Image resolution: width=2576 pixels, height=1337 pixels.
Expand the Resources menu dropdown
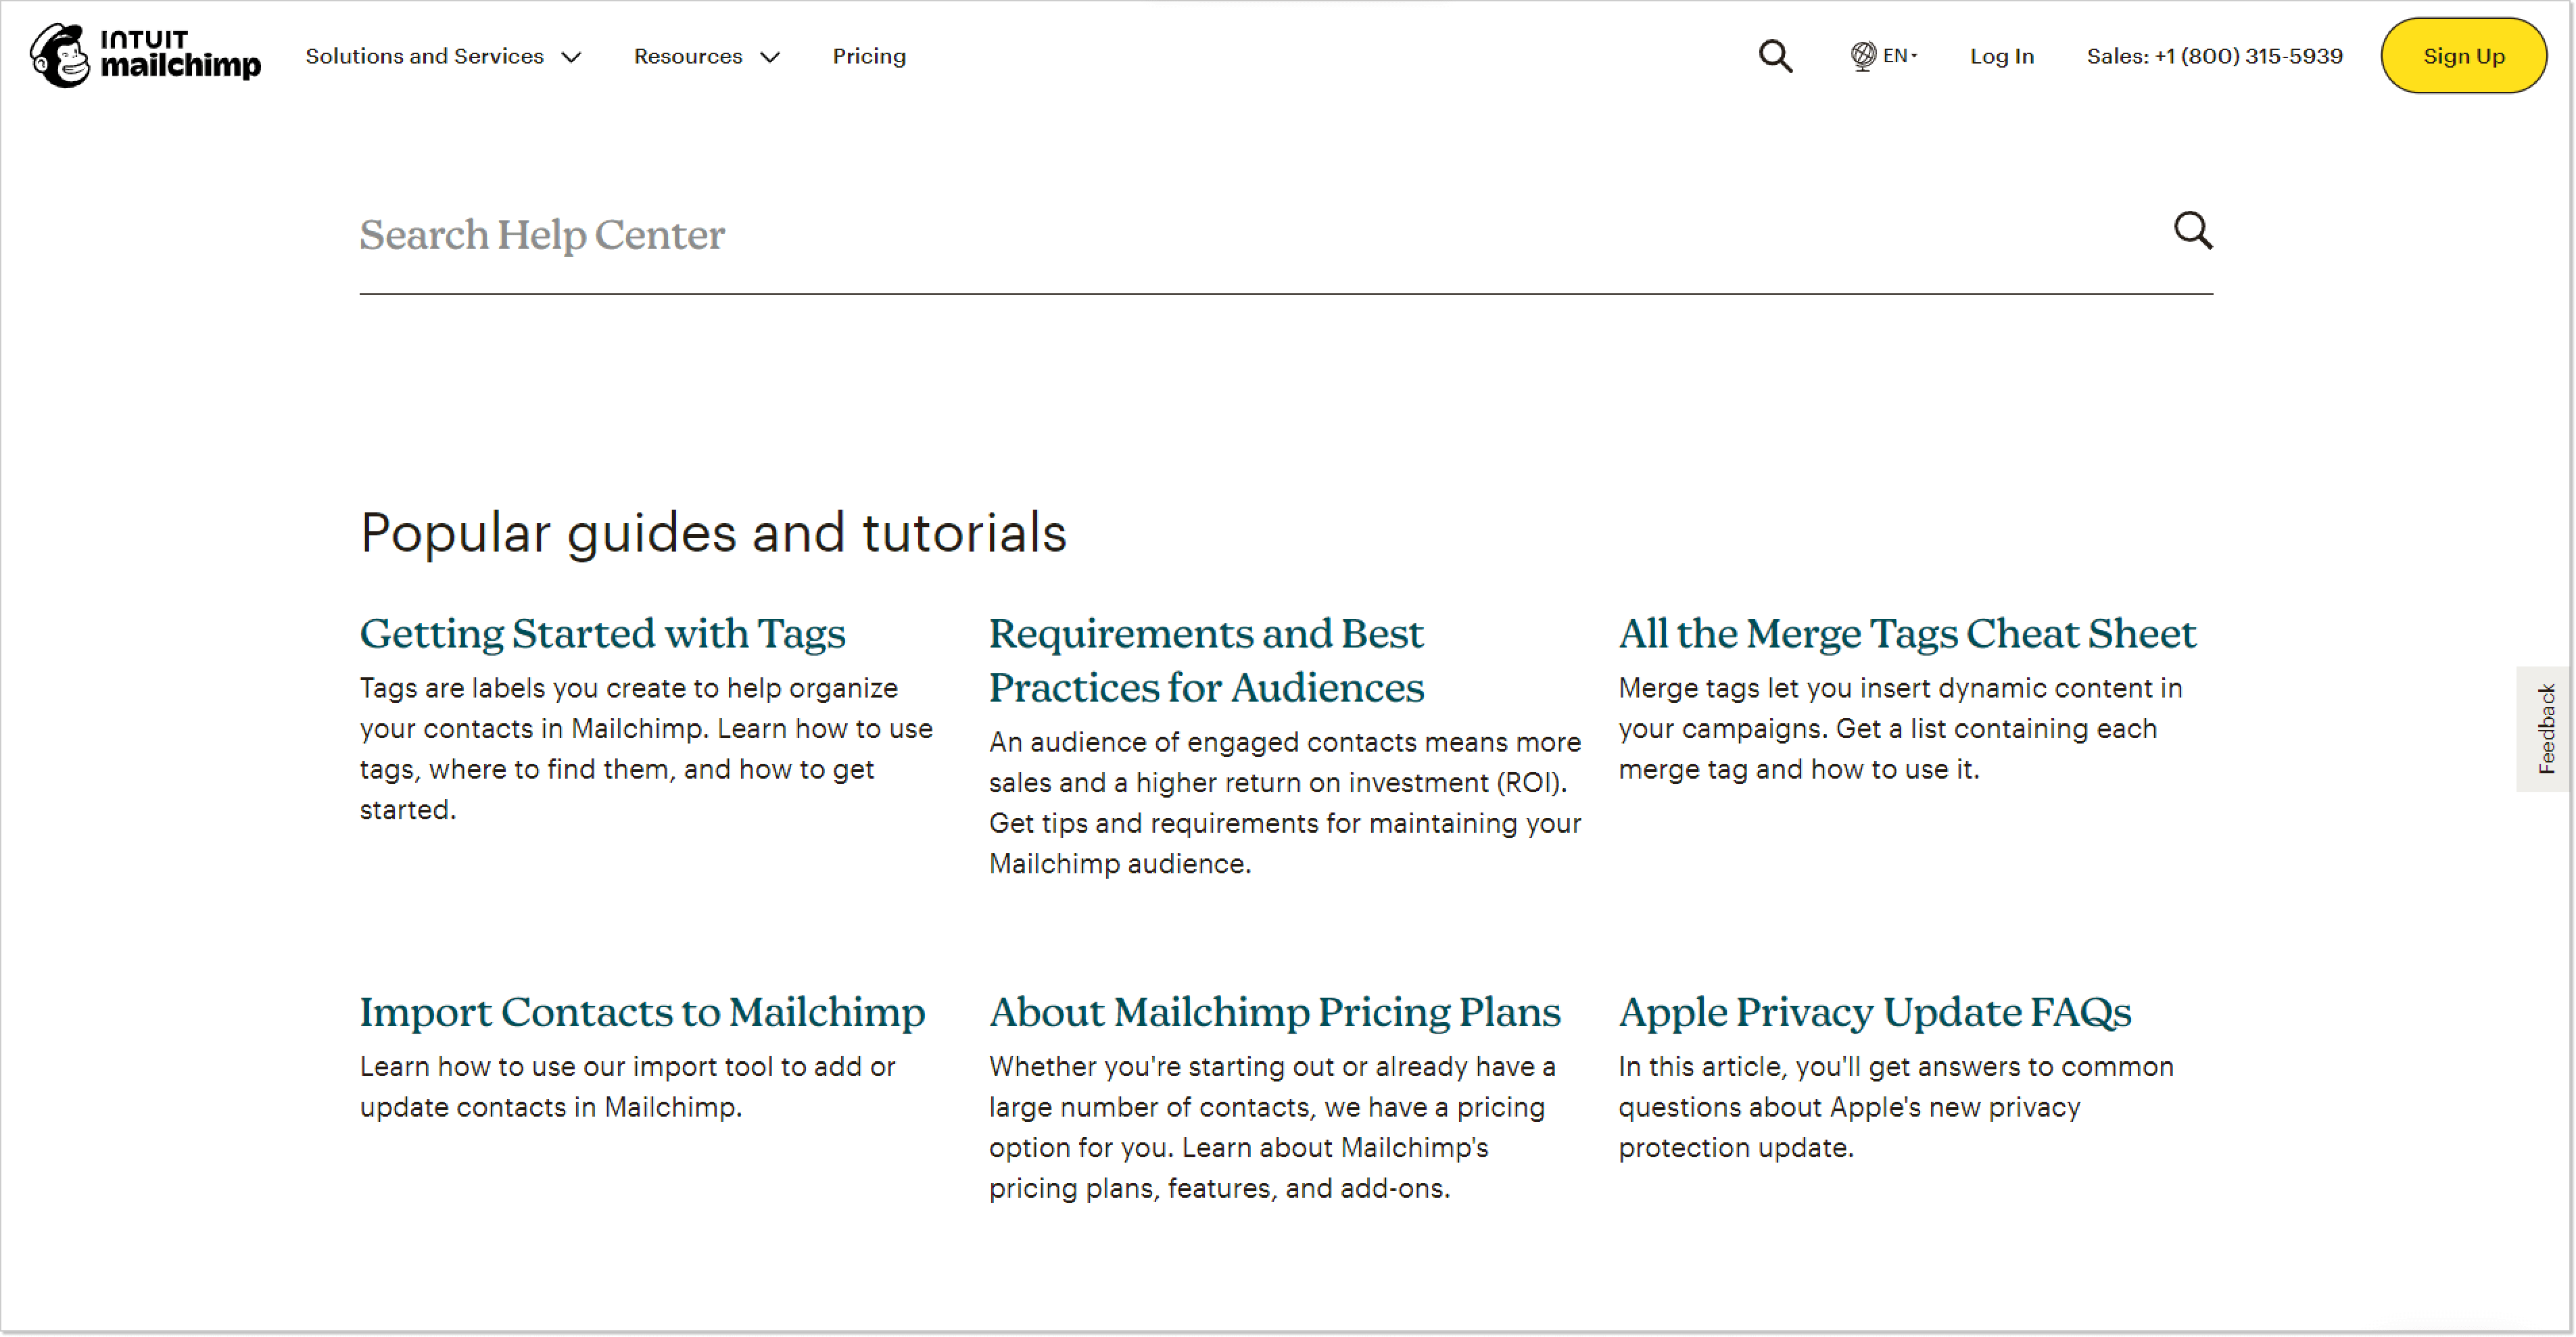pos(705,56)
